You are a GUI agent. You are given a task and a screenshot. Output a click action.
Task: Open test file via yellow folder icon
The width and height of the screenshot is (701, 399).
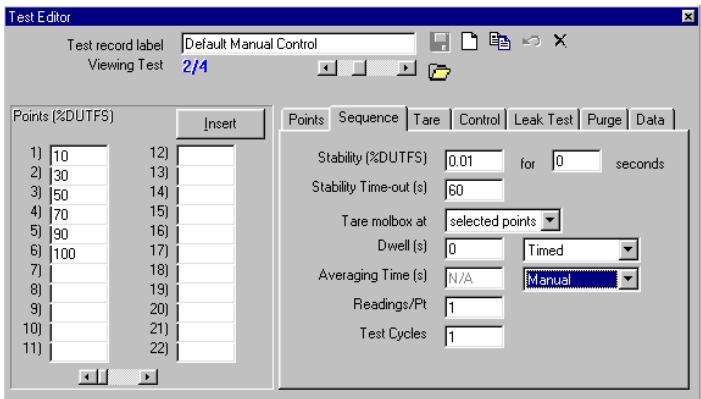(x=439, y=72)
